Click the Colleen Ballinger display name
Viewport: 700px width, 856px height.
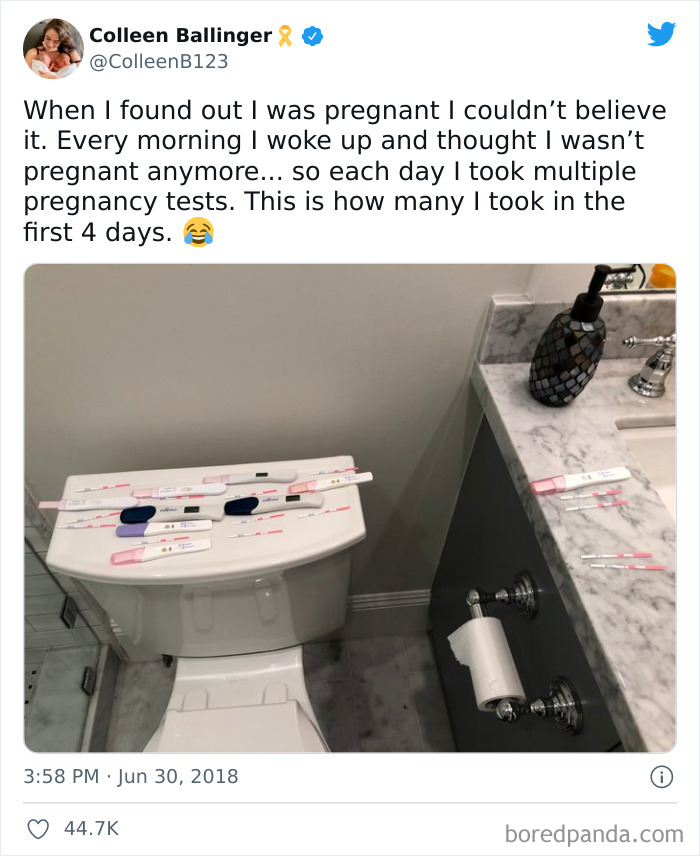point(180,35)
